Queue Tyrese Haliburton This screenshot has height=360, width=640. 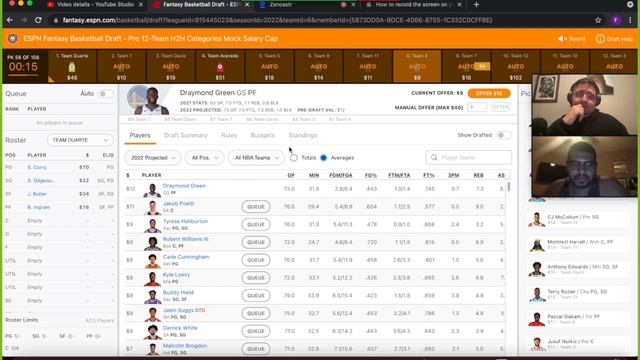[x=256, y=224]
